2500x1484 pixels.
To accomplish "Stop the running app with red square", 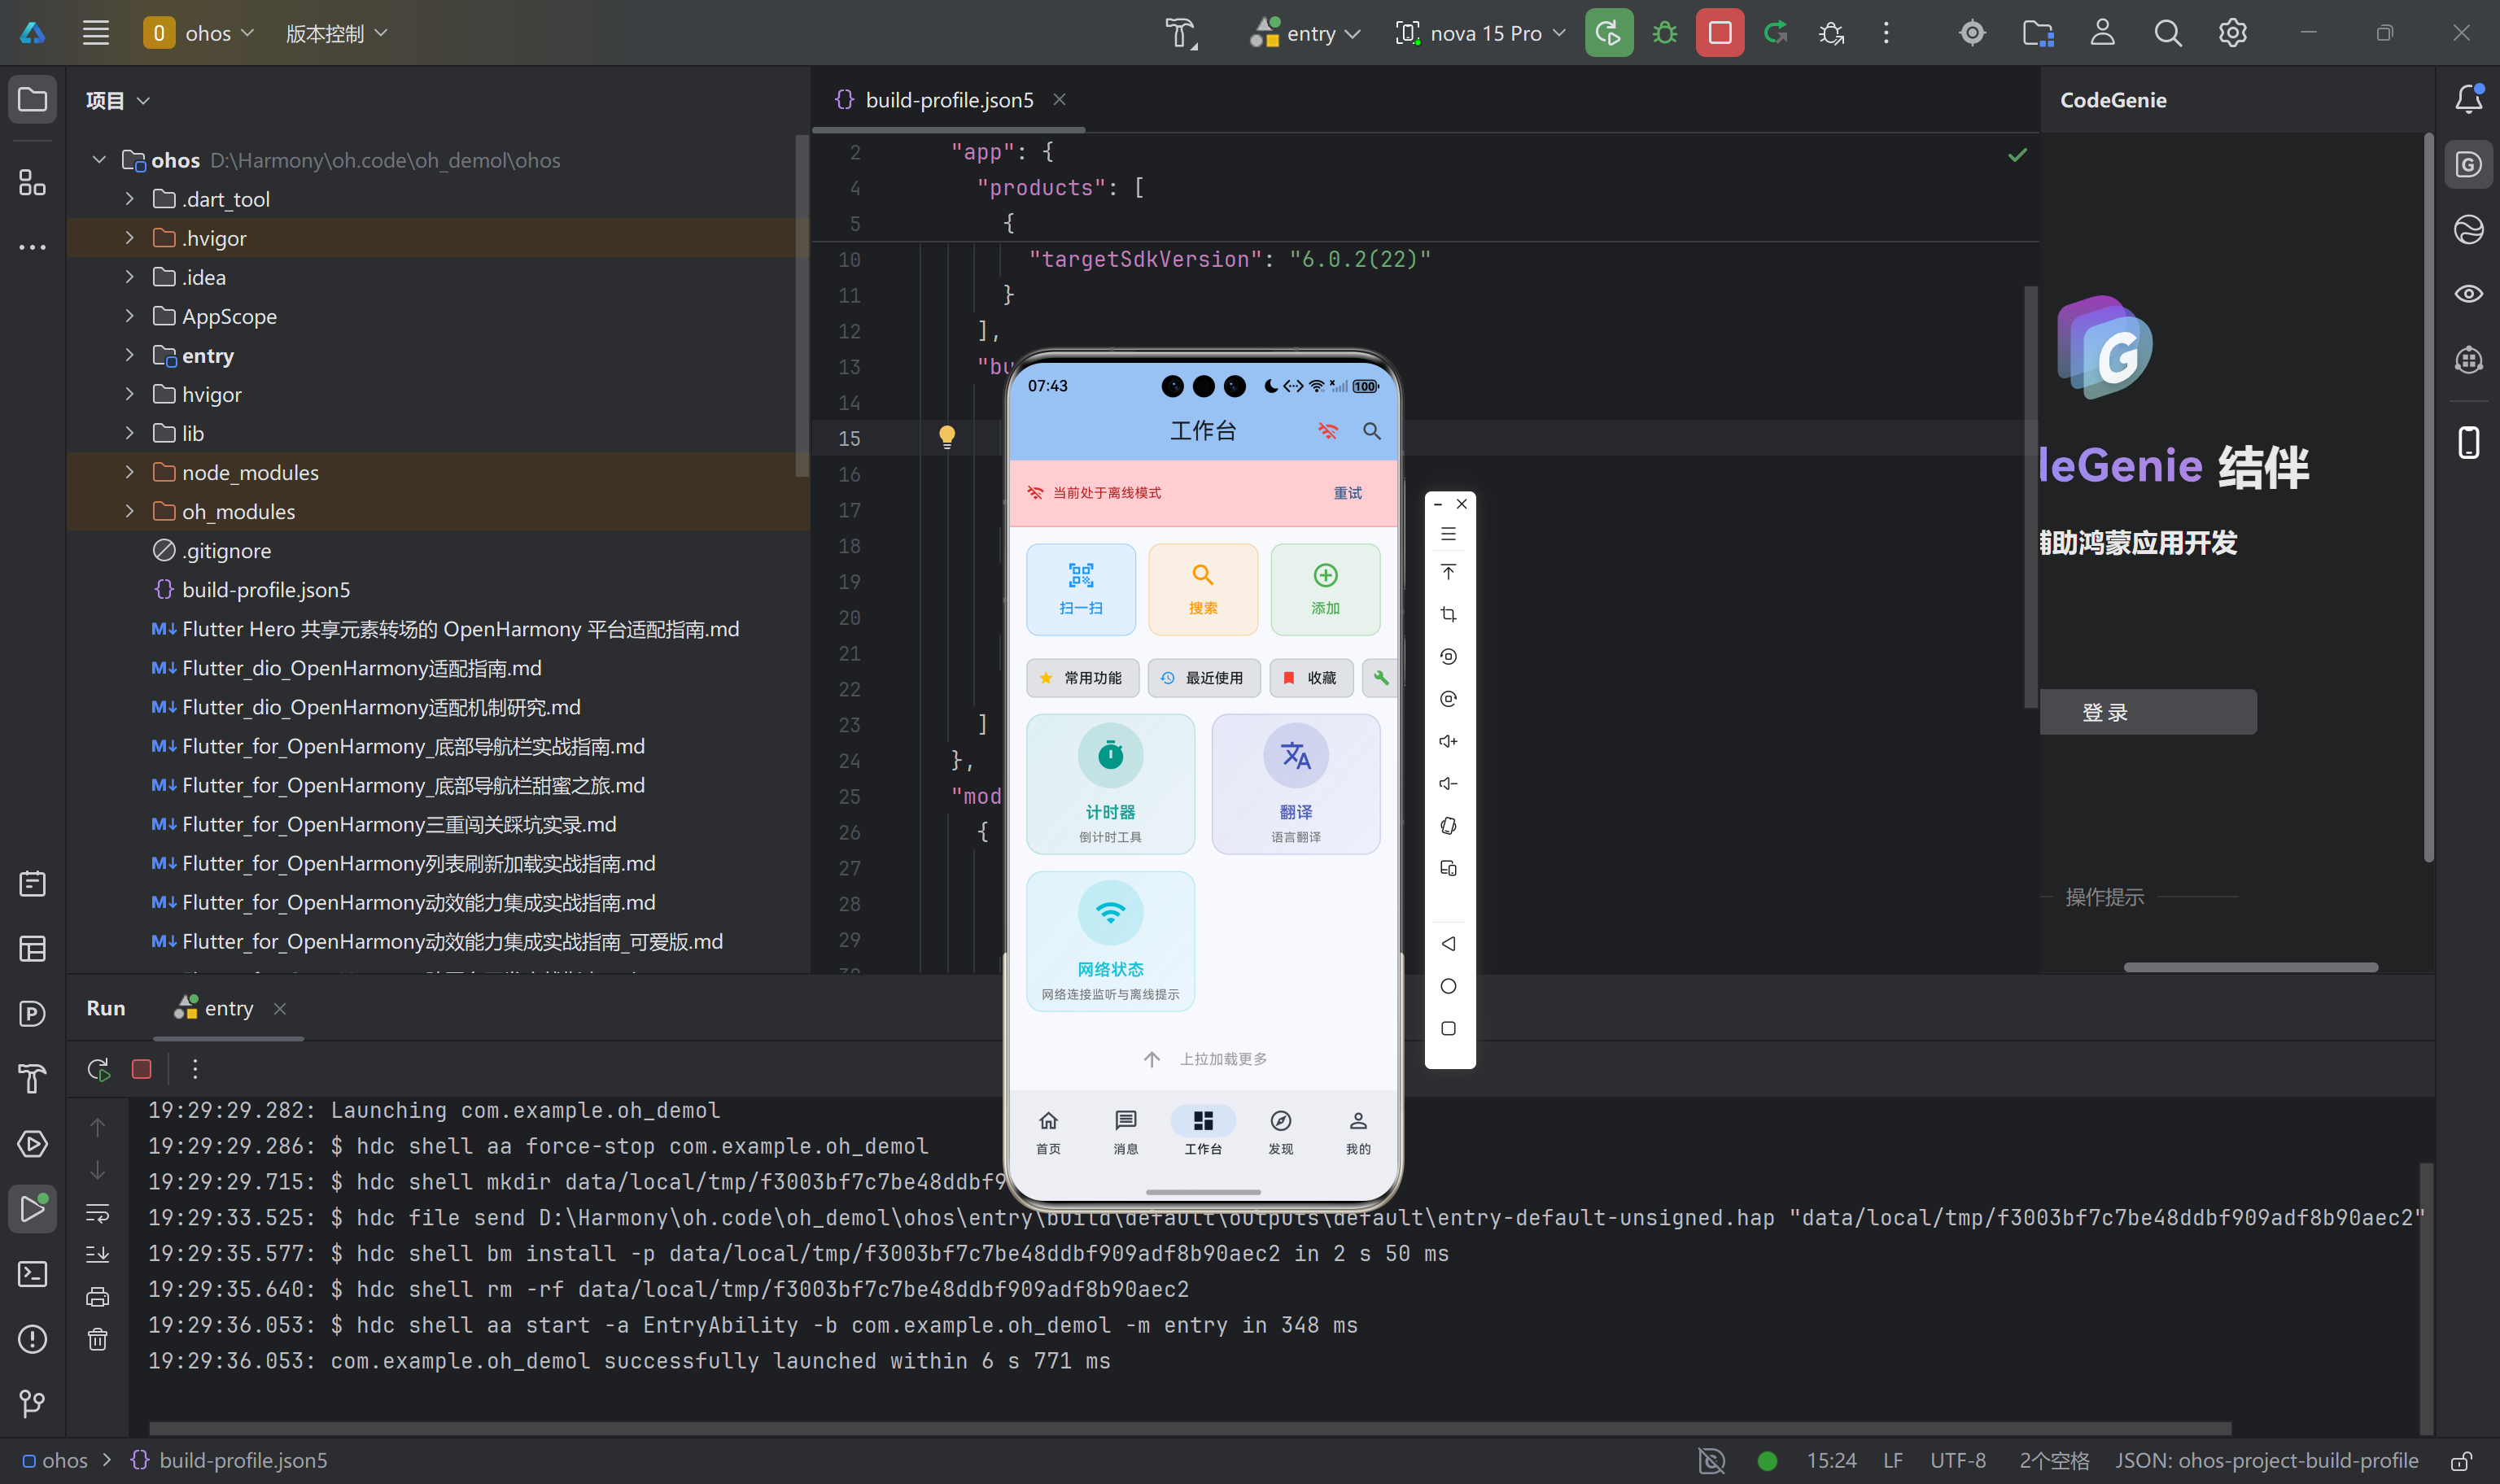I will (1719, 33).
